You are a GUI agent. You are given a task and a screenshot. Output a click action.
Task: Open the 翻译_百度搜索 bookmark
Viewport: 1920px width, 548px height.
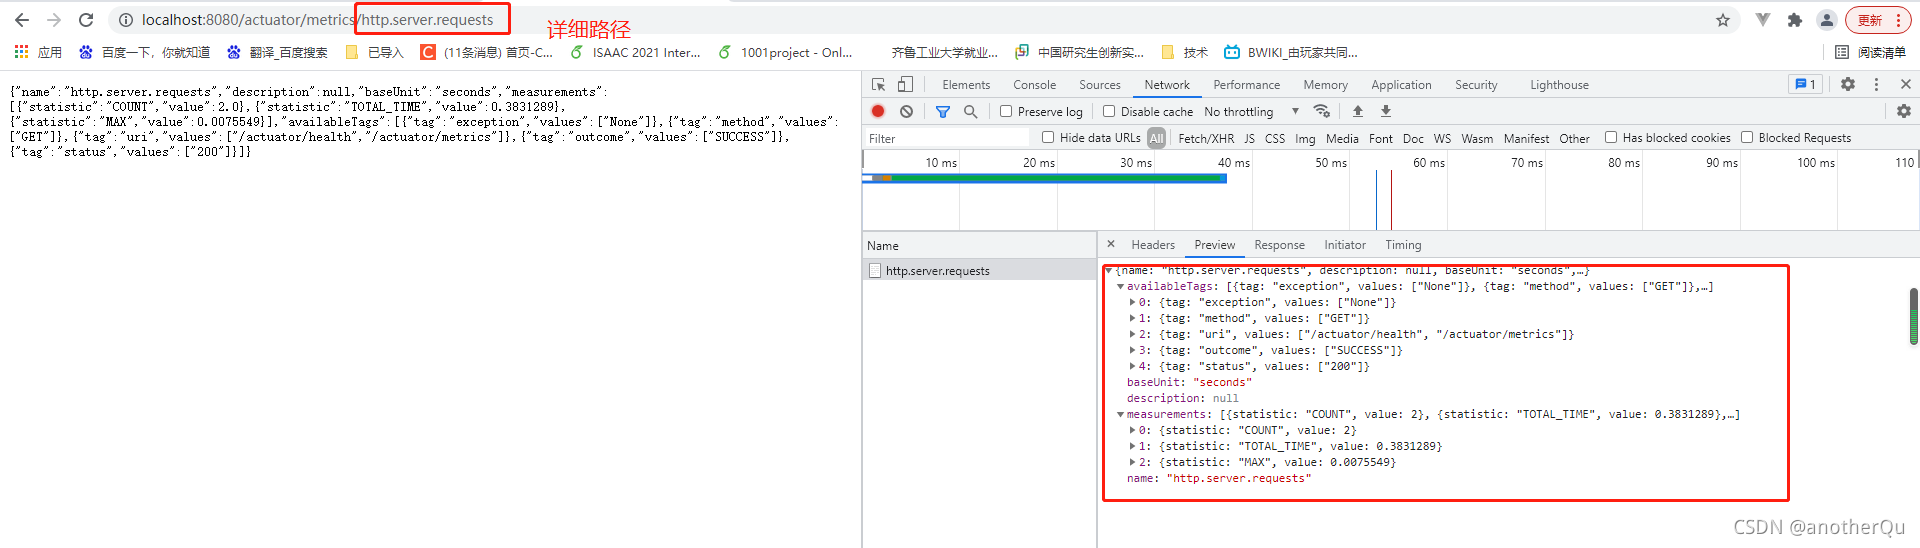coord(277,52)
